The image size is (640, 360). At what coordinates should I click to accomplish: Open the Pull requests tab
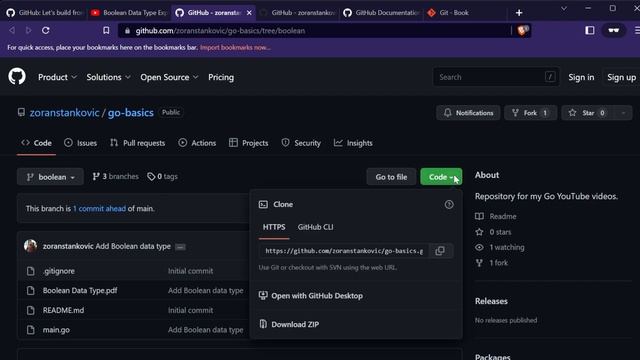tap(138, 143)
